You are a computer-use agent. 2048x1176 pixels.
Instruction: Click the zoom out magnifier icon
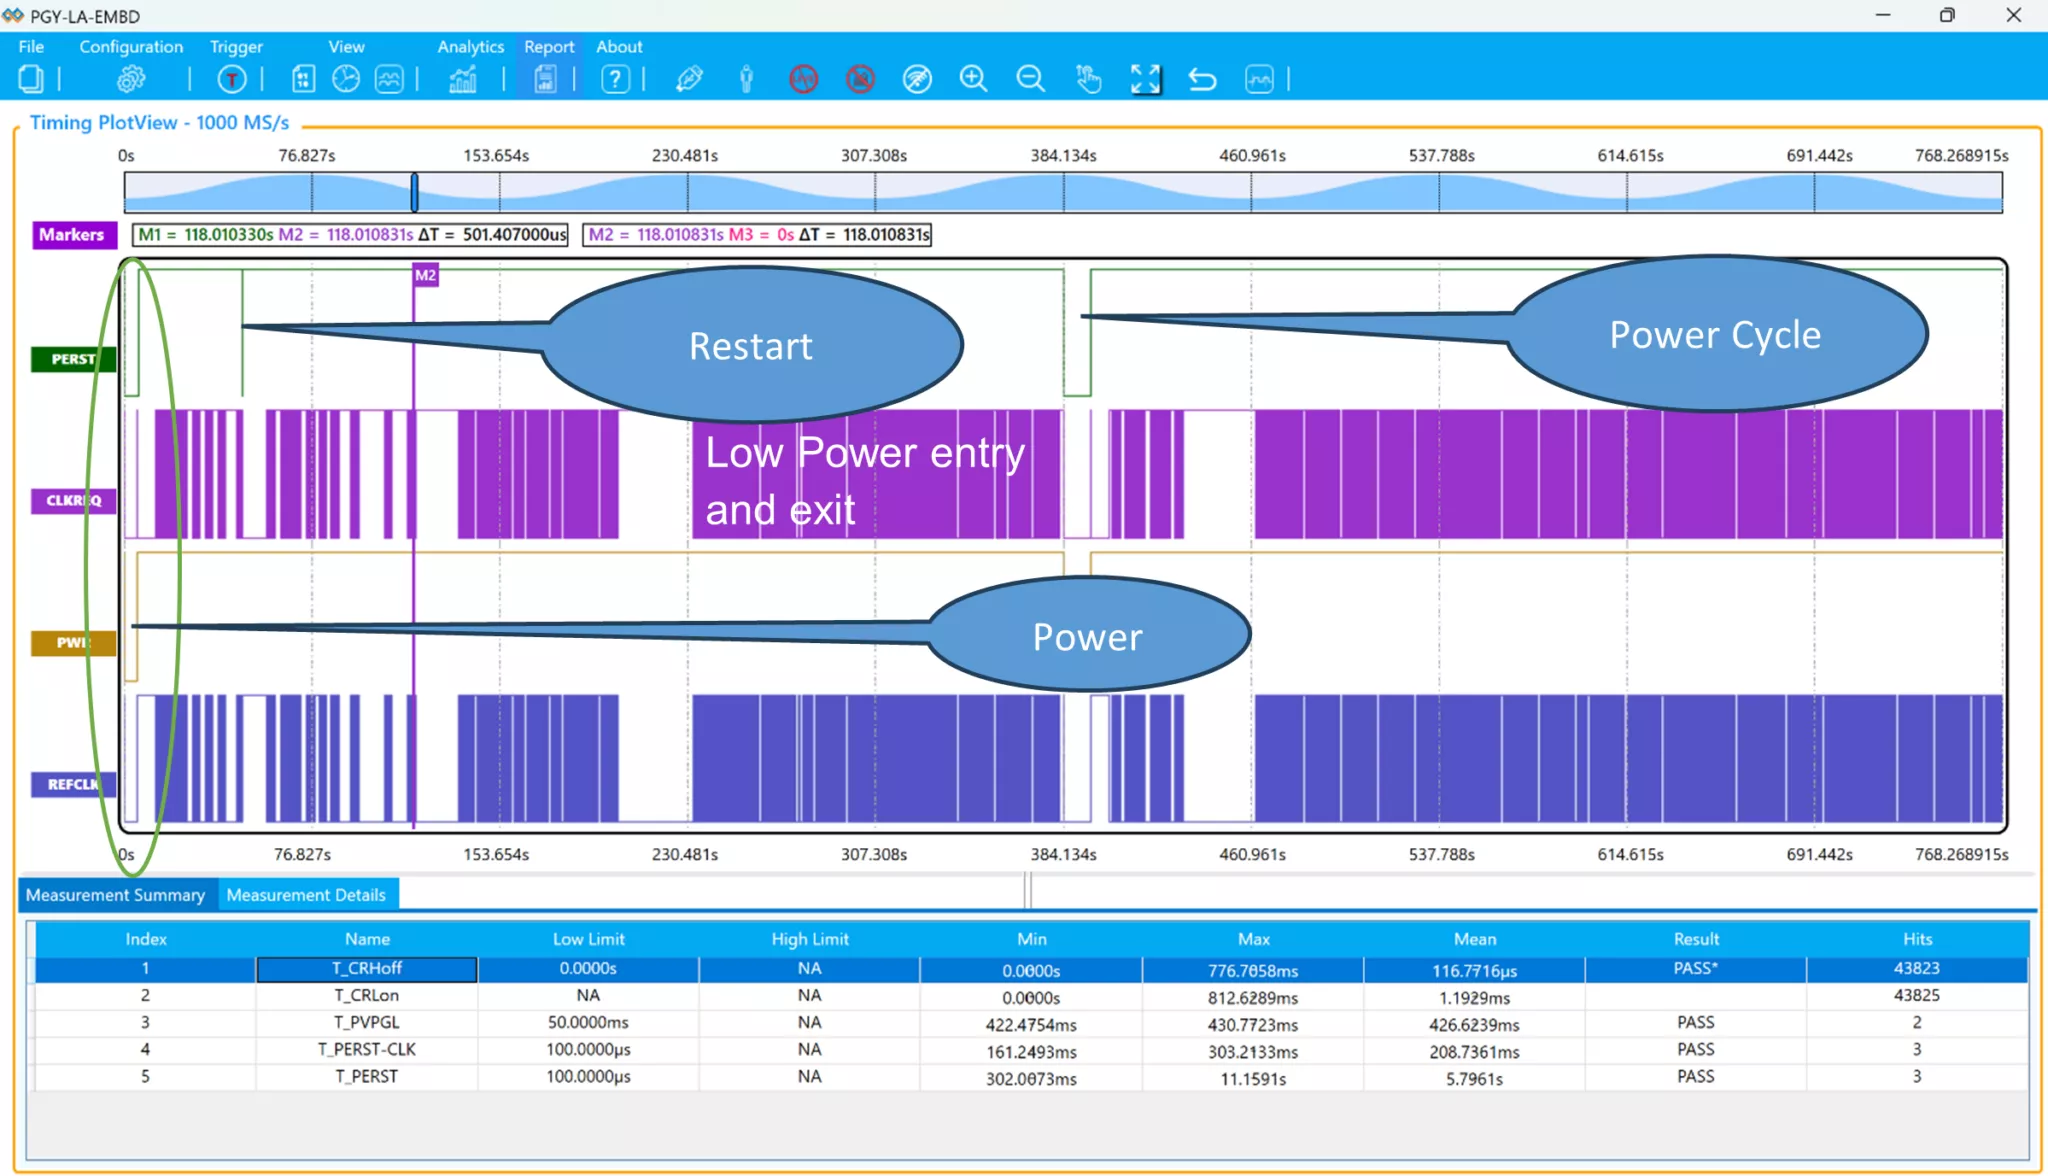click(x=1030, y=79)
